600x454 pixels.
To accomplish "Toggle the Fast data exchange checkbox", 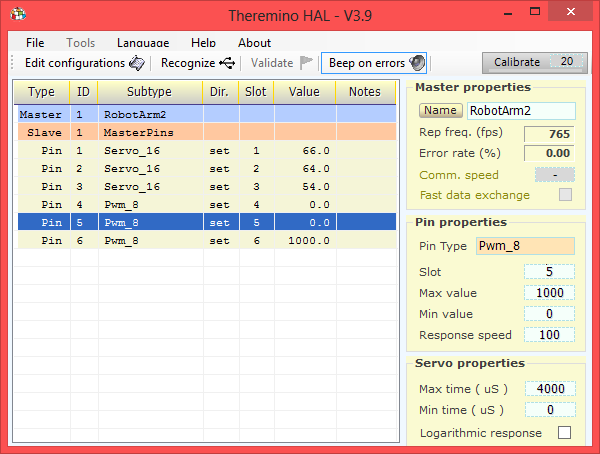I will [566, 195].
